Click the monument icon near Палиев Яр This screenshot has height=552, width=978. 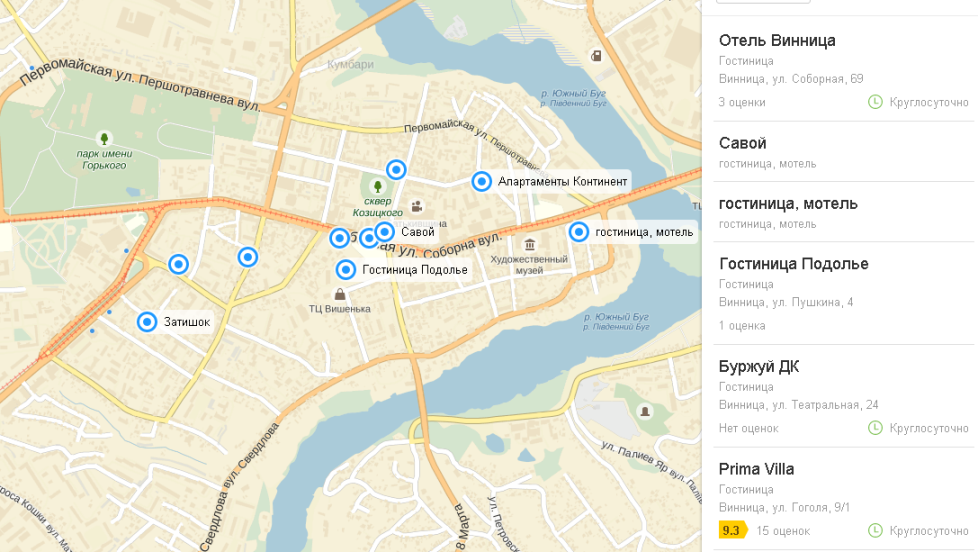[x=645, y=411]
